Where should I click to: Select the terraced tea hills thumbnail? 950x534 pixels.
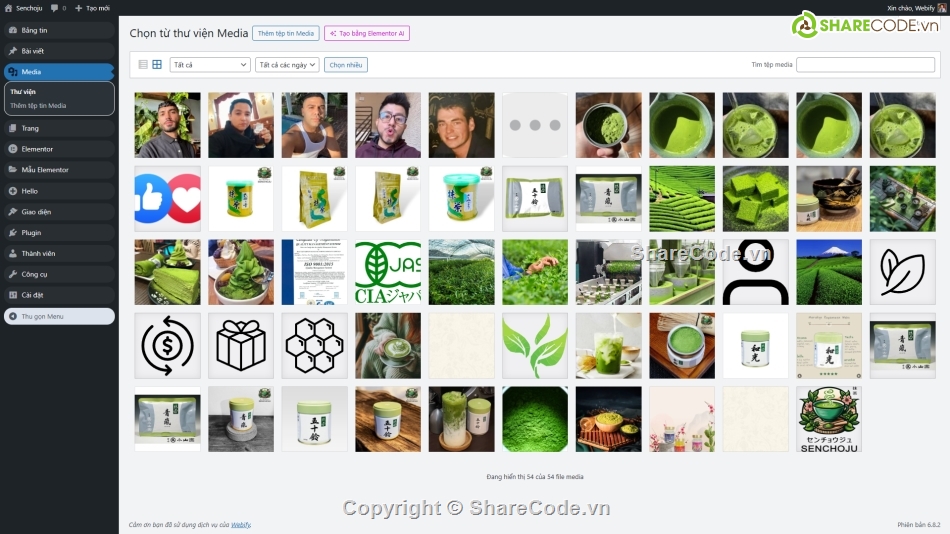(x=682, y=199)
